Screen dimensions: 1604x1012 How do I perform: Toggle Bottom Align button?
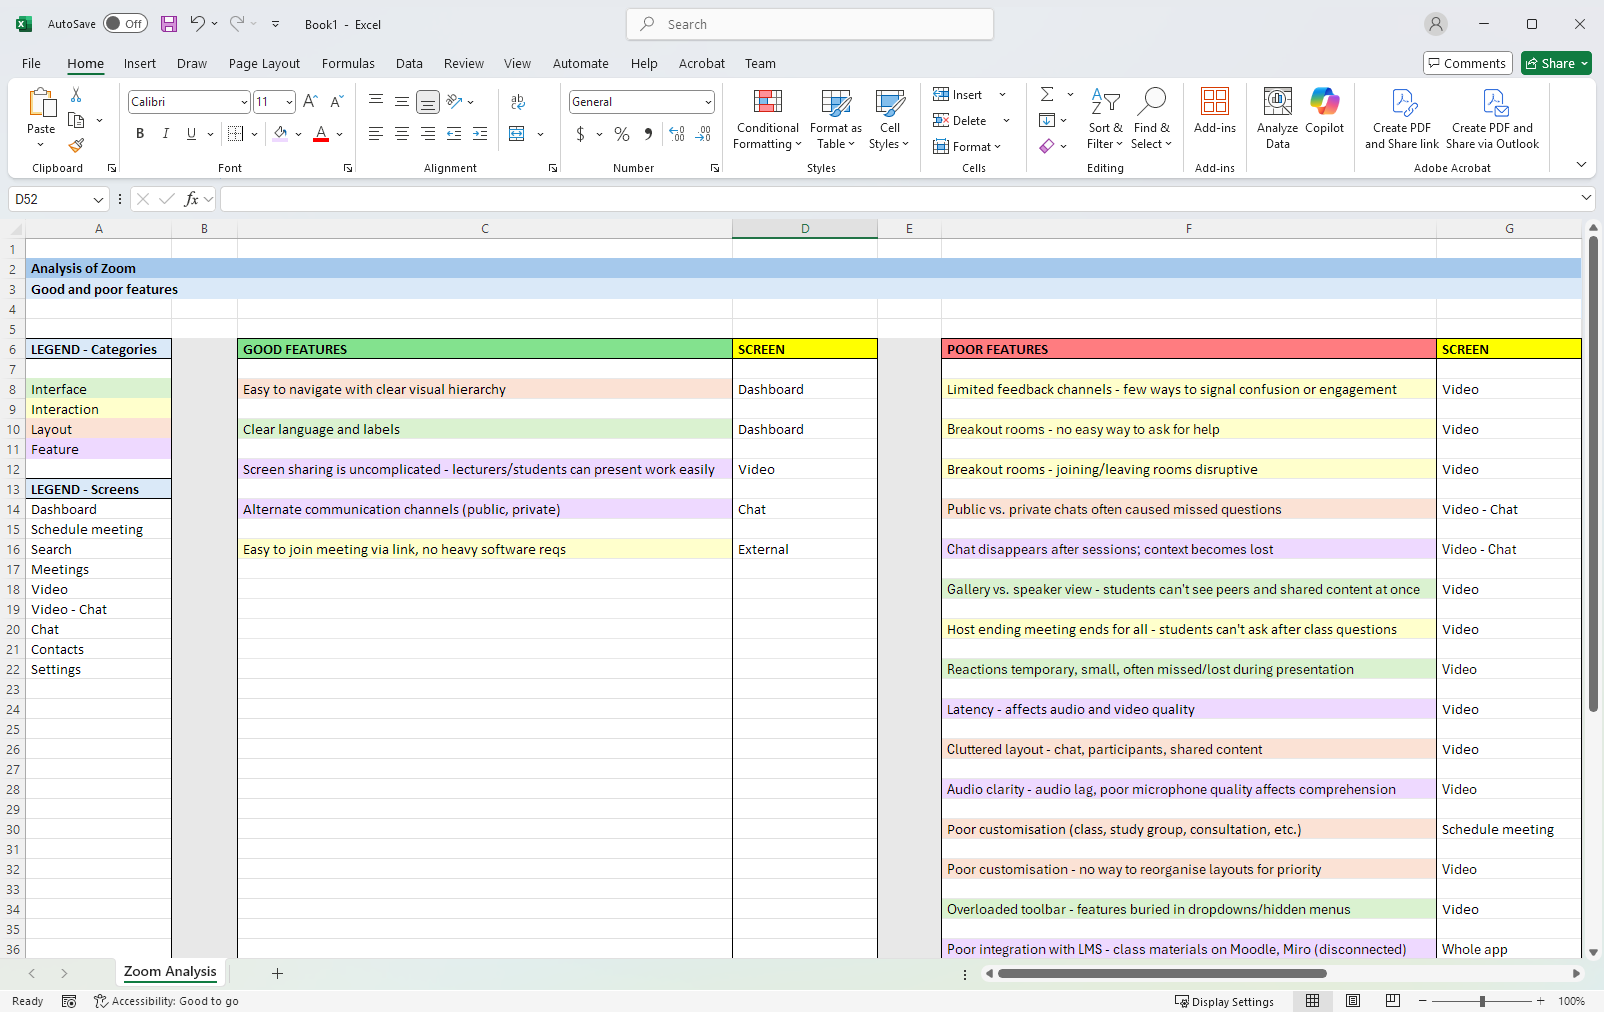click(x=427, y=102)
